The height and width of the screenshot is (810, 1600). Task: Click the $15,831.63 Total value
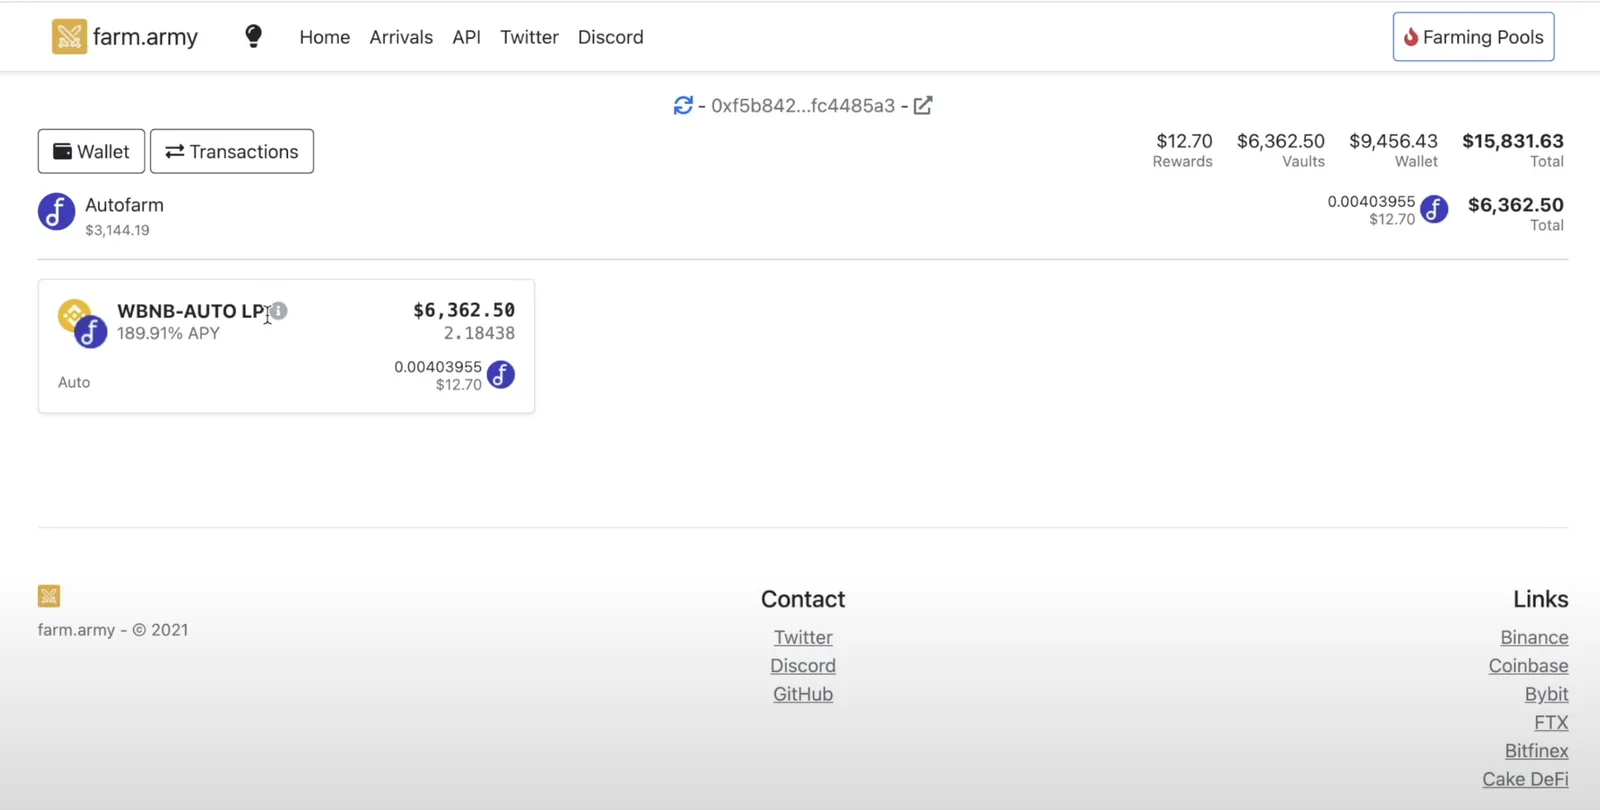(1513, 141)
